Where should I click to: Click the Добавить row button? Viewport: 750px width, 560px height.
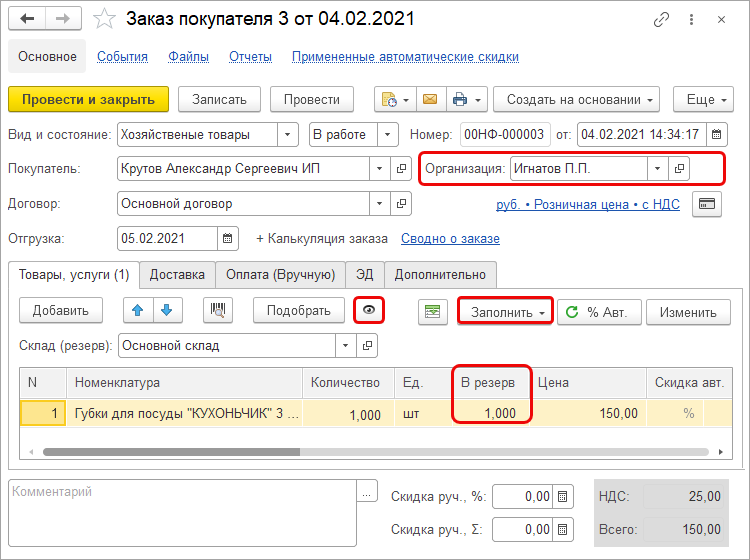[x=61, y=310]
